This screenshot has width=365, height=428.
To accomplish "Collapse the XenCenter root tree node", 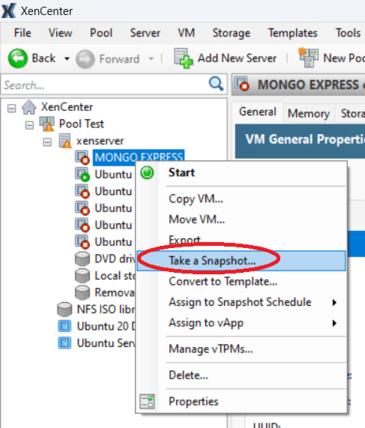I will click(x=12, y=108).
